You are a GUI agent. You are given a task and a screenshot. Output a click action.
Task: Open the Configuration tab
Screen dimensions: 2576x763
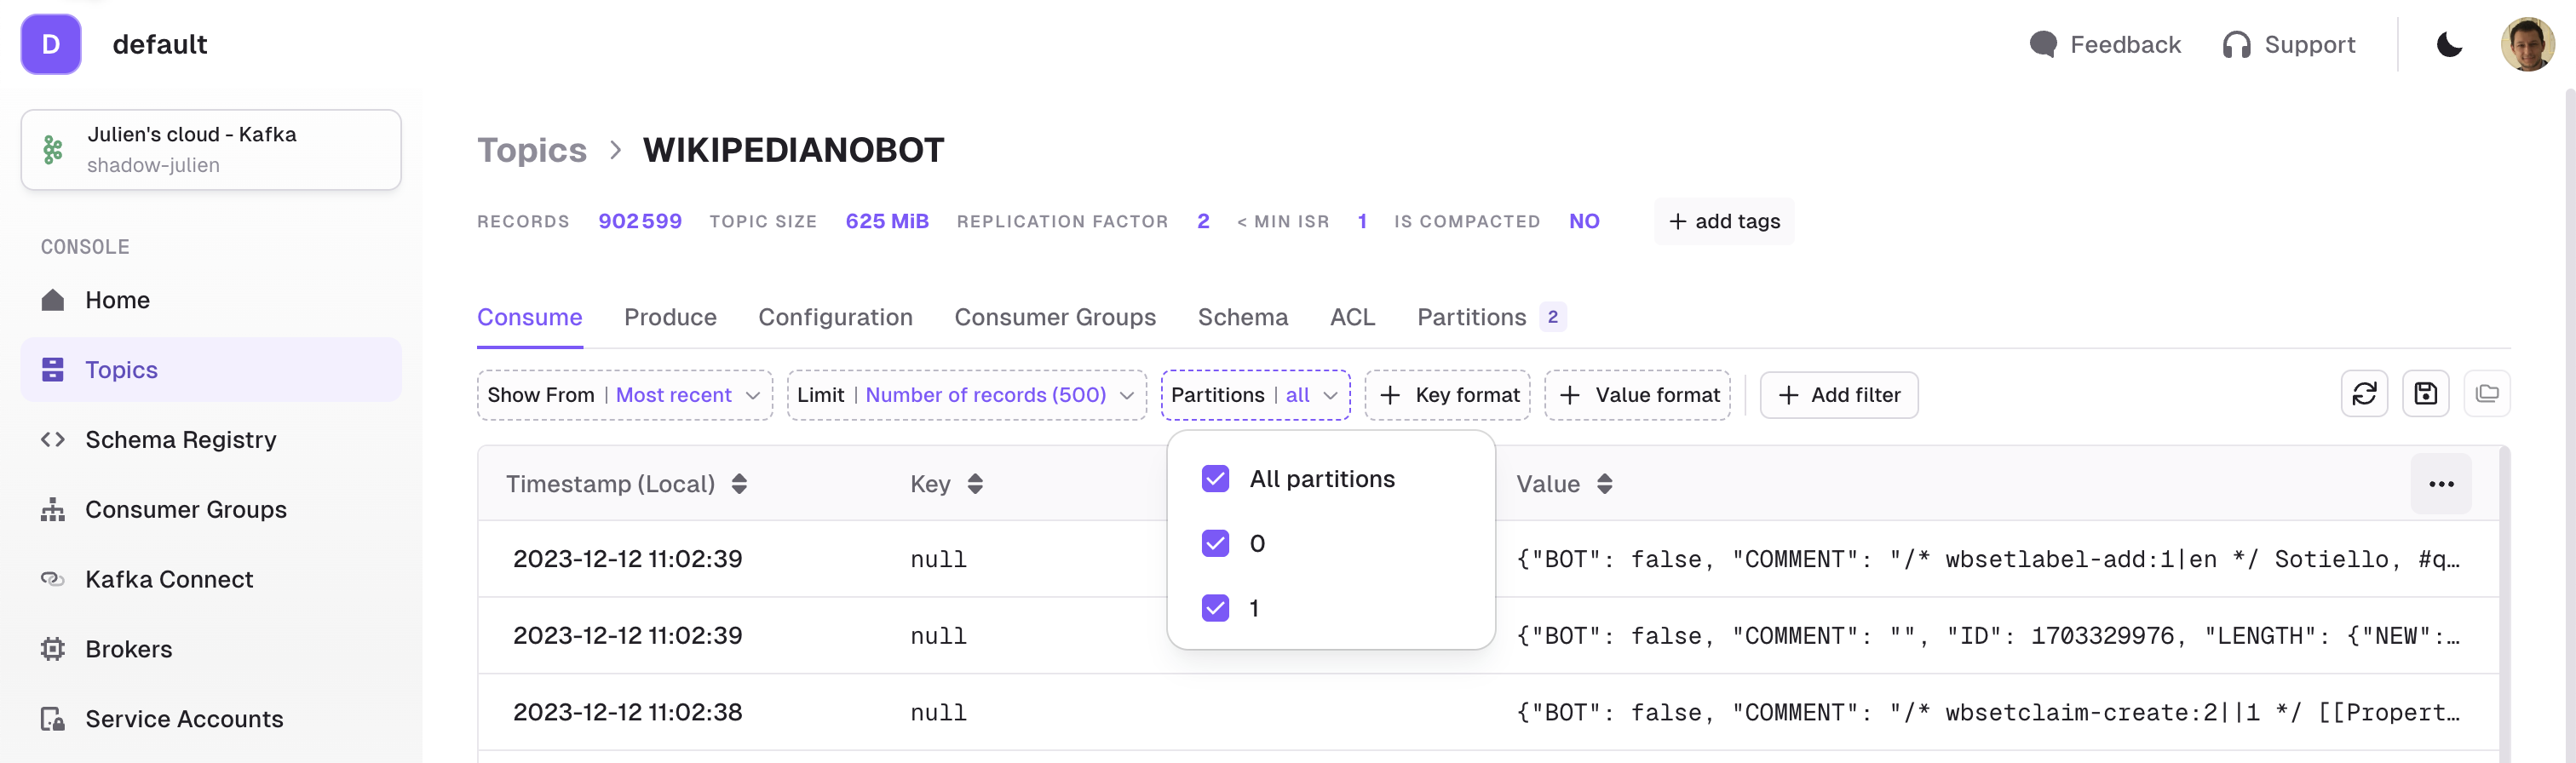coord(835,317)
